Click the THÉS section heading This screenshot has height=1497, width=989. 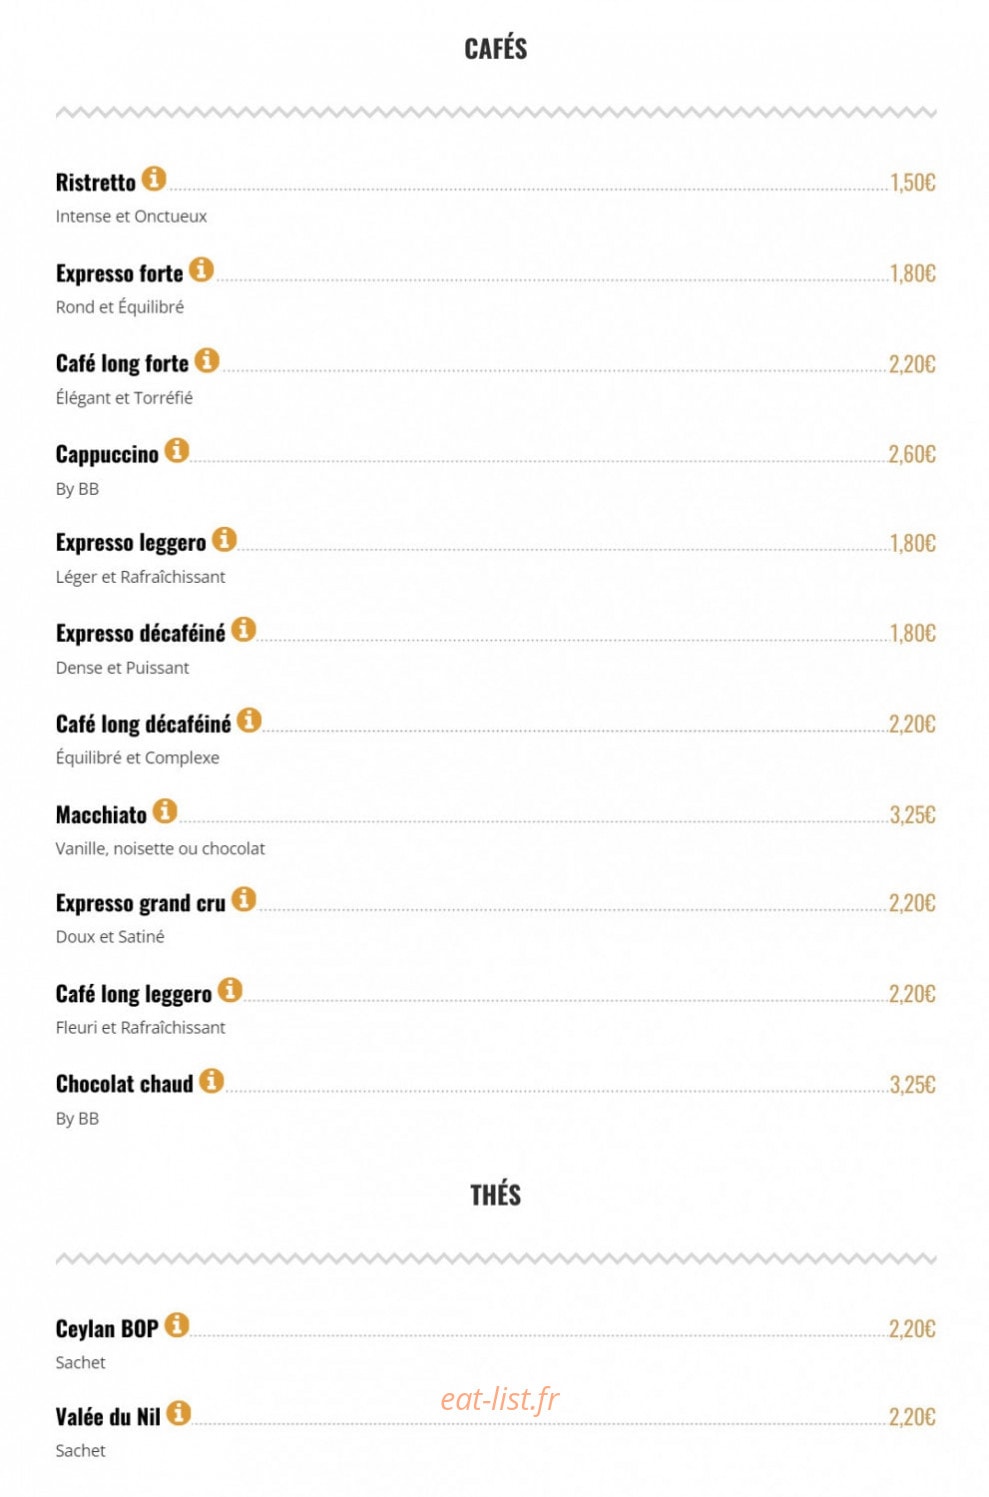coord(495,1195)
